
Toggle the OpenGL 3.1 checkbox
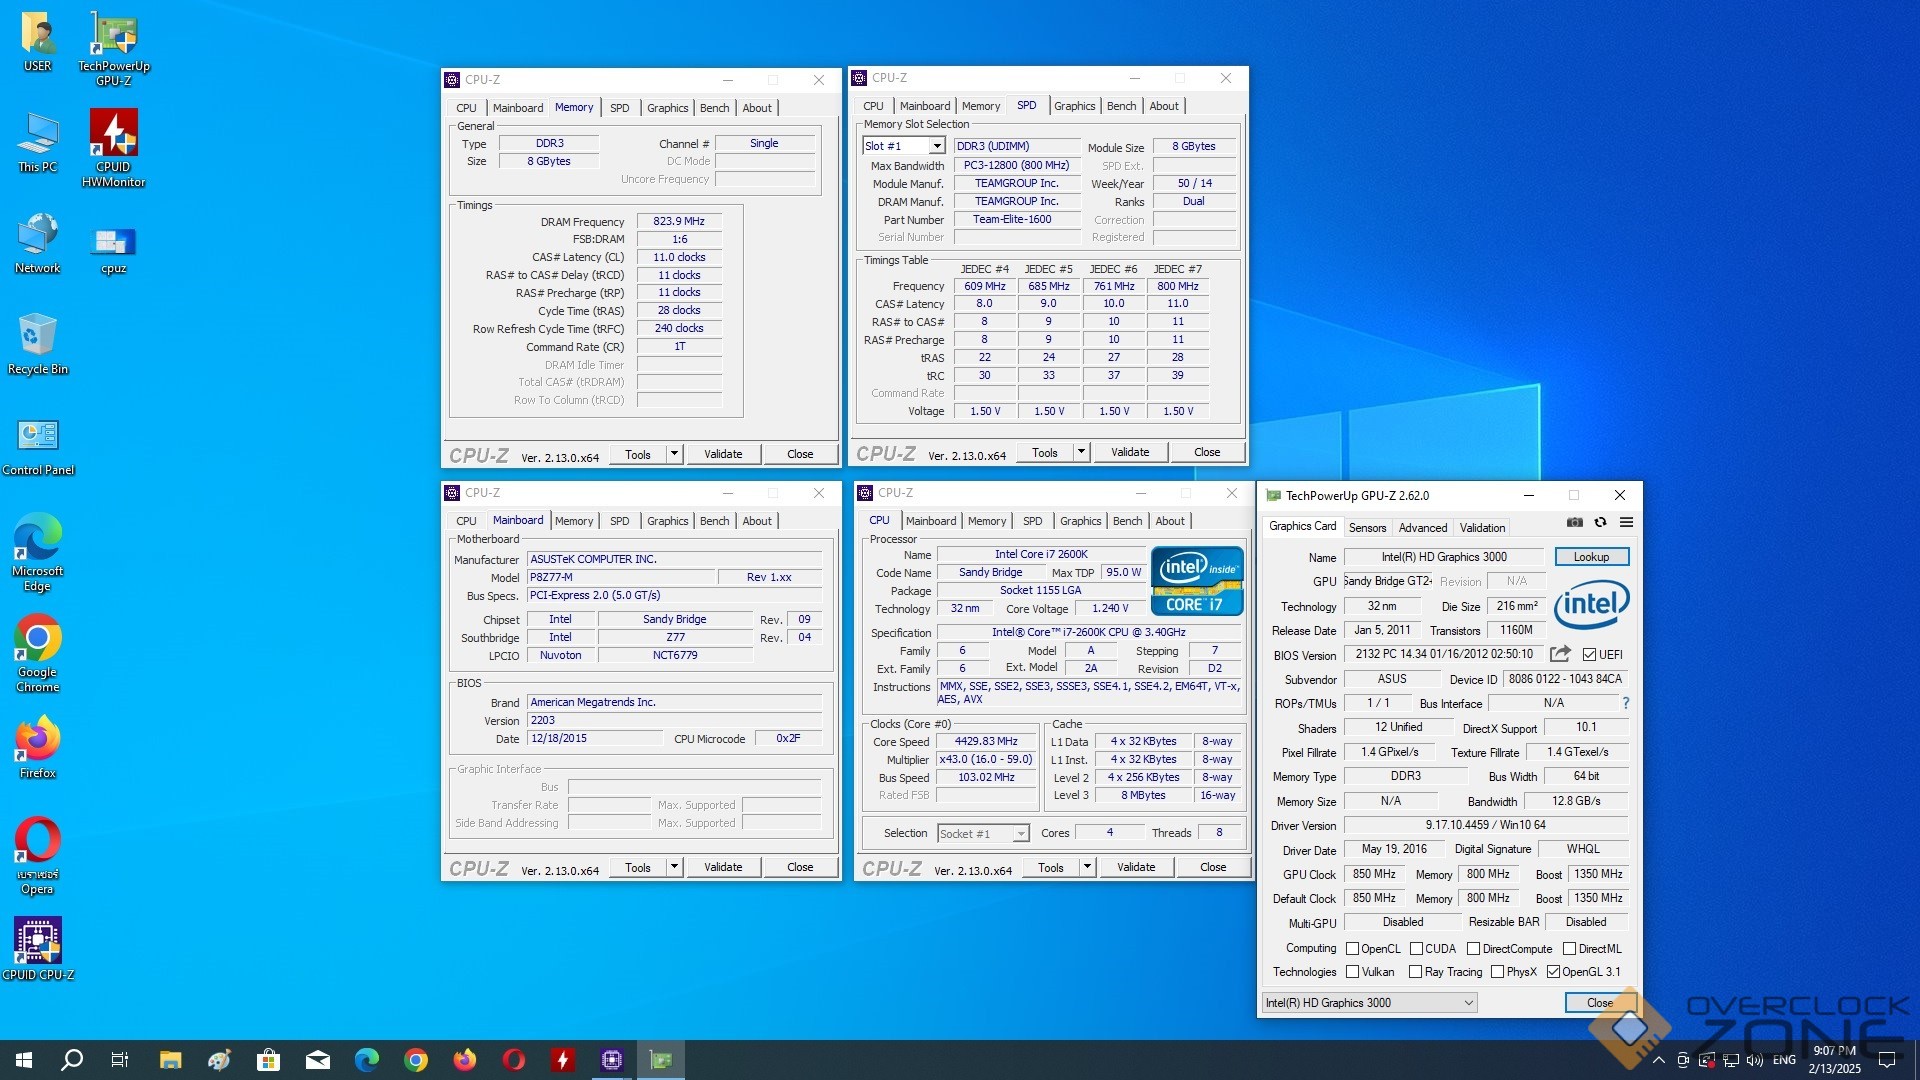pyautogui.click(x=1553, y=972)
